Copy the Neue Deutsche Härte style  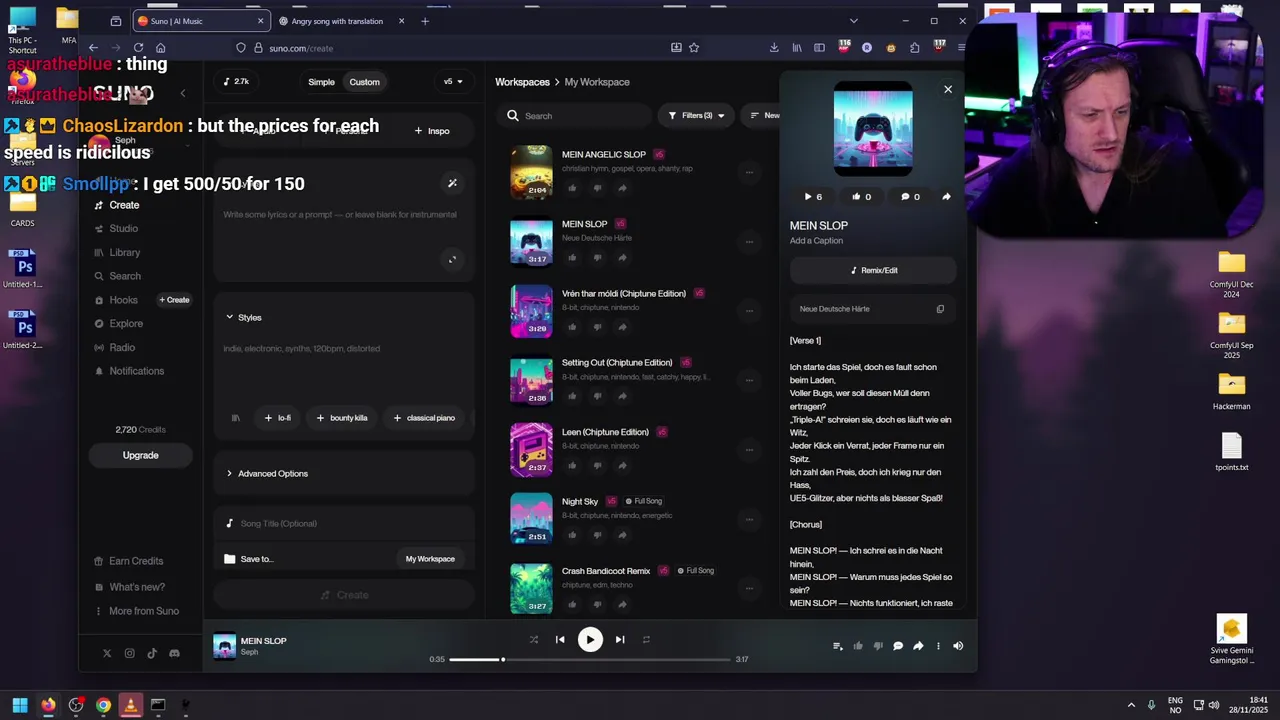(x=940, y=309)
